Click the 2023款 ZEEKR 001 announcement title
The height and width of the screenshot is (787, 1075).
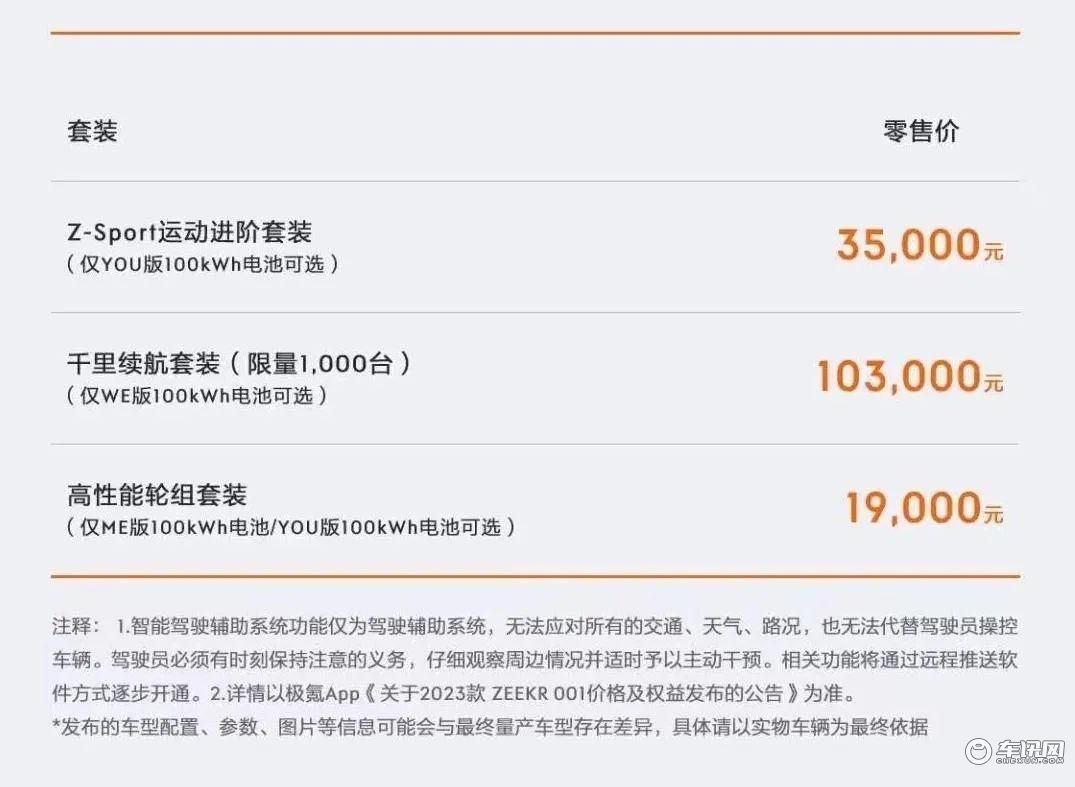pyautogui.click(x=581, y=694)
